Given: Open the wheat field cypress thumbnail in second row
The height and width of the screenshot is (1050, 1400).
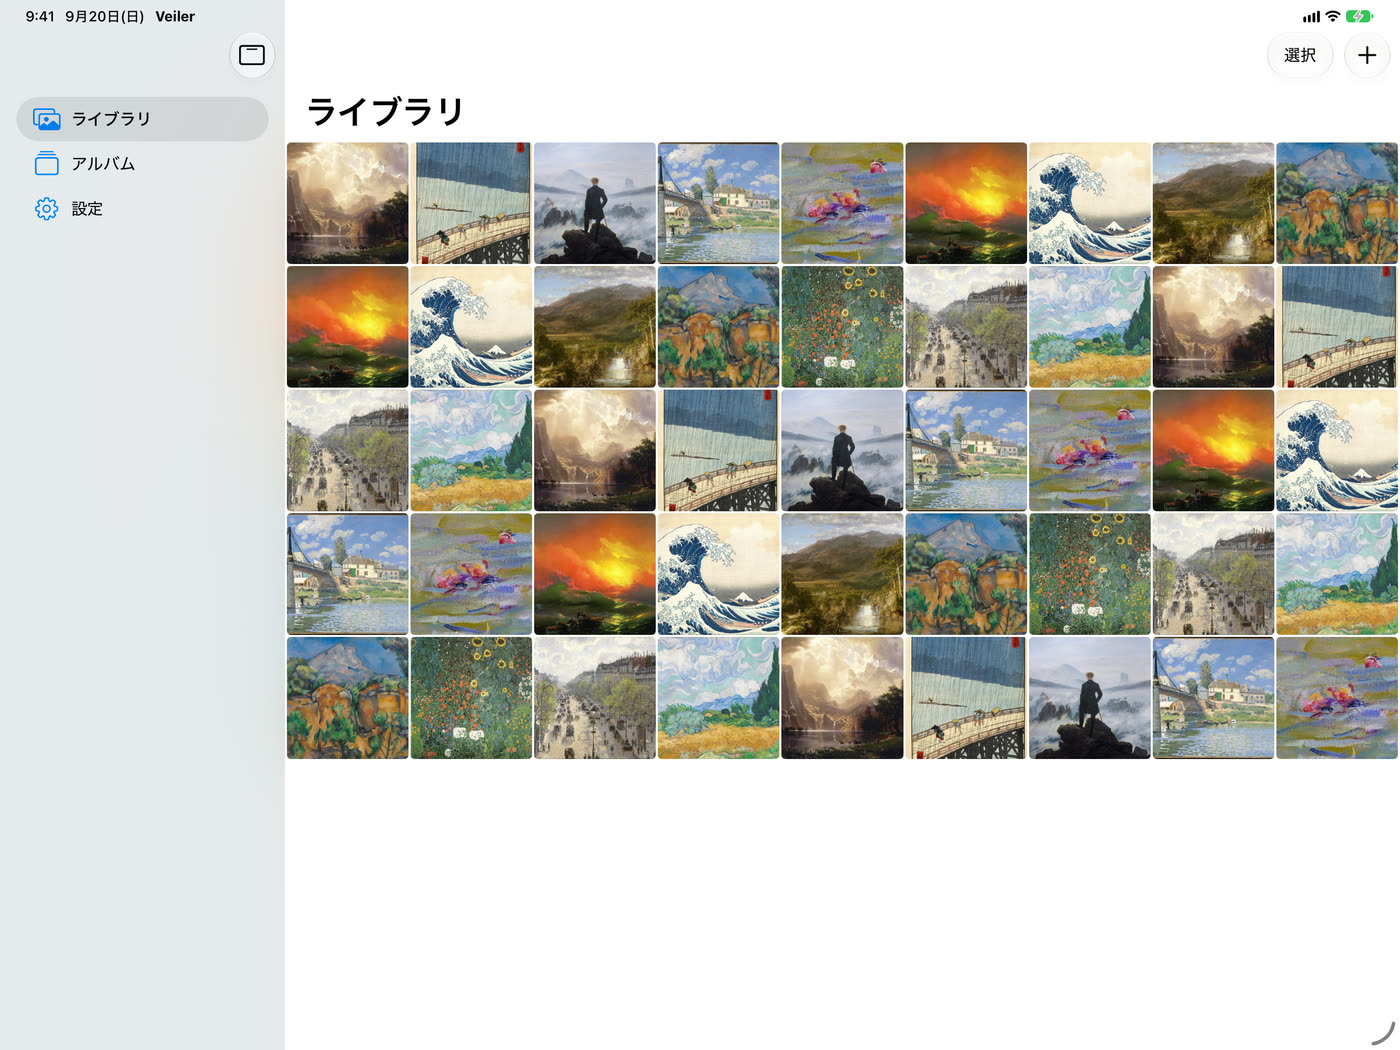Looking at the screenshot, I should (1090, 327).
